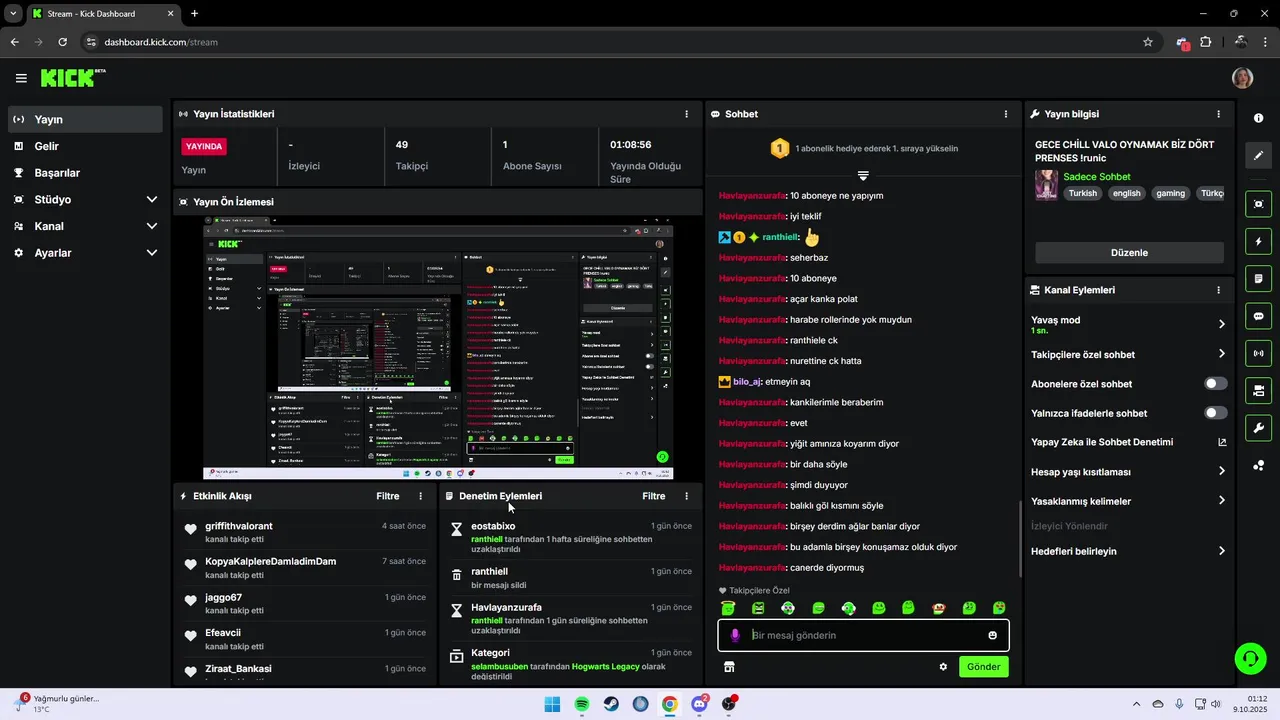
Task: Open the emoji picker in chat input
Action: pyautogui.click(x=992, y=635)
